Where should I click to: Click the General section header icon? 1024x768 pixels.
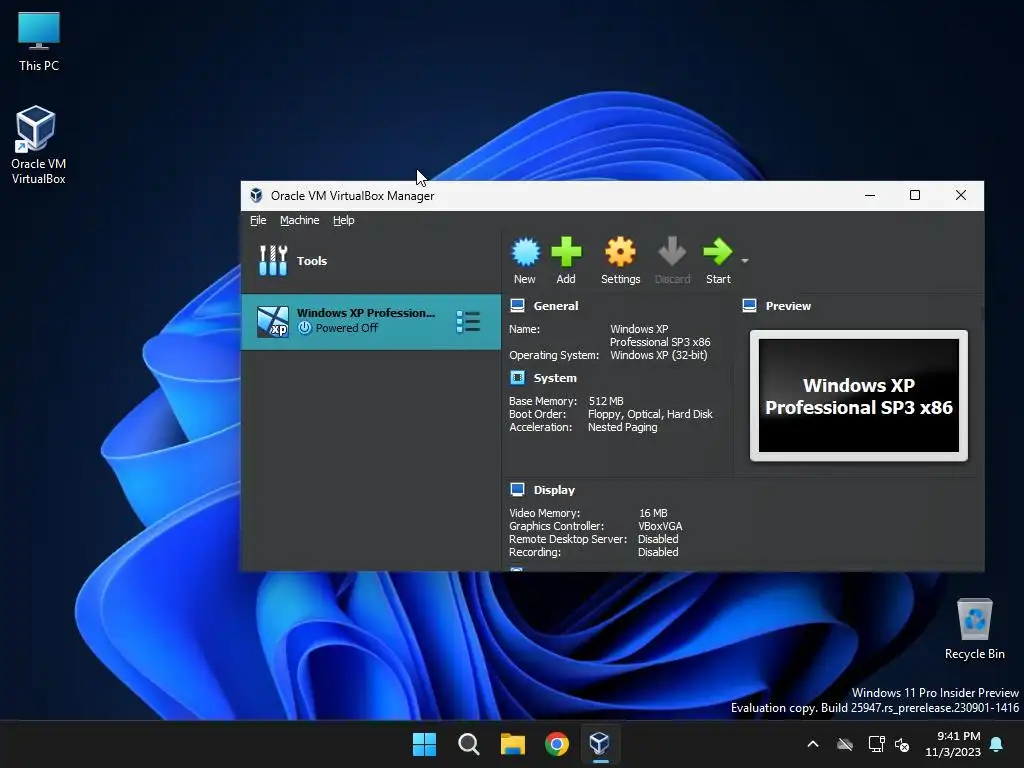(x=517, y=306)
